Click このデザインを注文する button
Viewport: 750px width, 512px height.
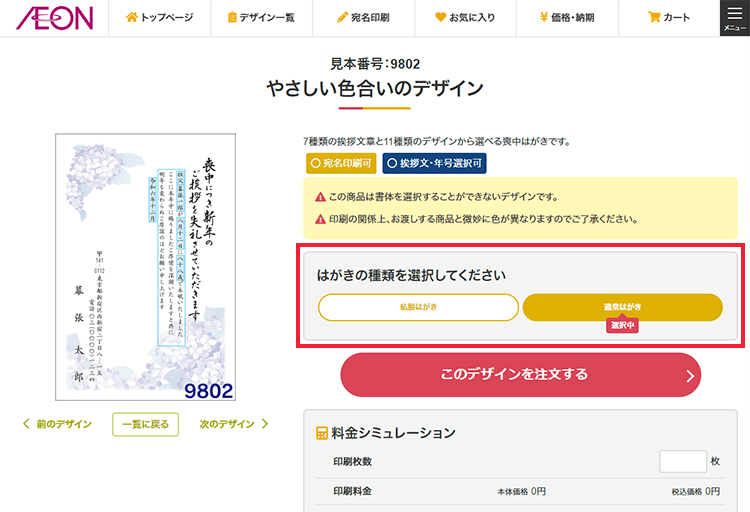[x=520, y=375]
